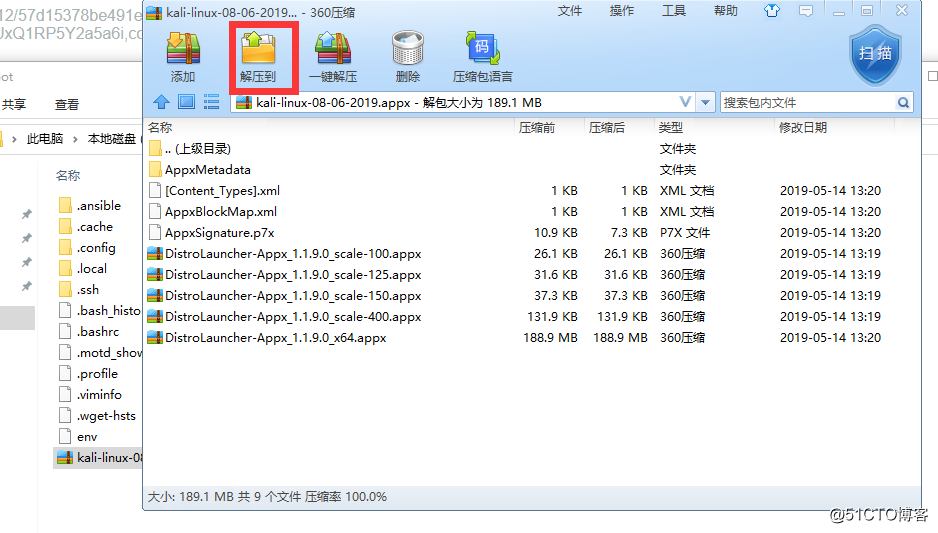Image resolution: width=938 pixels, height=533 pixels.
Task: Click the x64.appx archive file icon
Action: click(155, 337)
